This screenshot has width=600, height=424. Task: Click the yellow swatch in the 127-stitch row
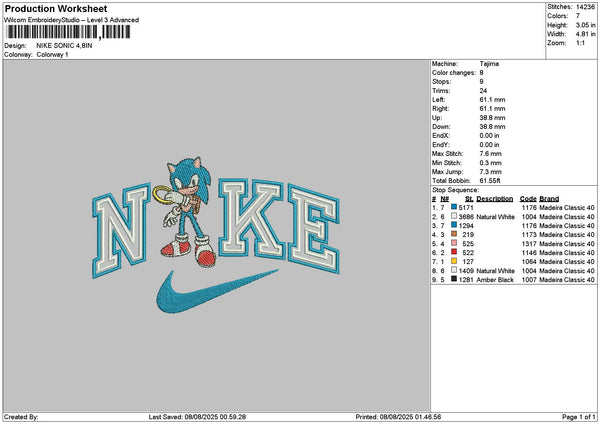click(x=454, y=261)
